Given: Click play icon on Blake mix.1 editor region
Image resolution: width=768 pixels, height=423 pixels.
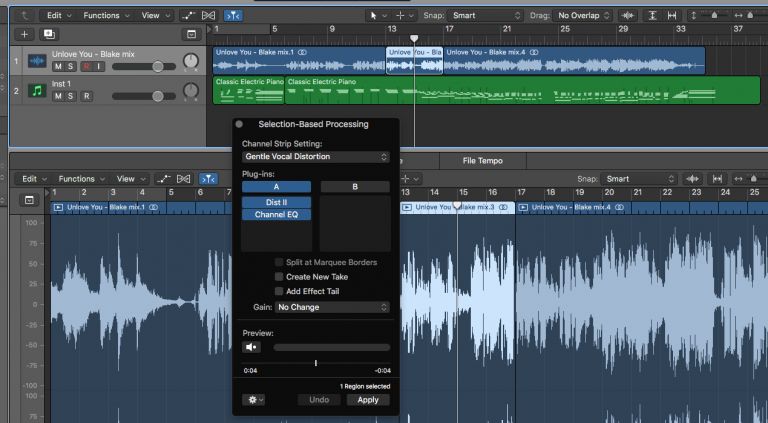Looking at the screenshot, I should (58, 208).
